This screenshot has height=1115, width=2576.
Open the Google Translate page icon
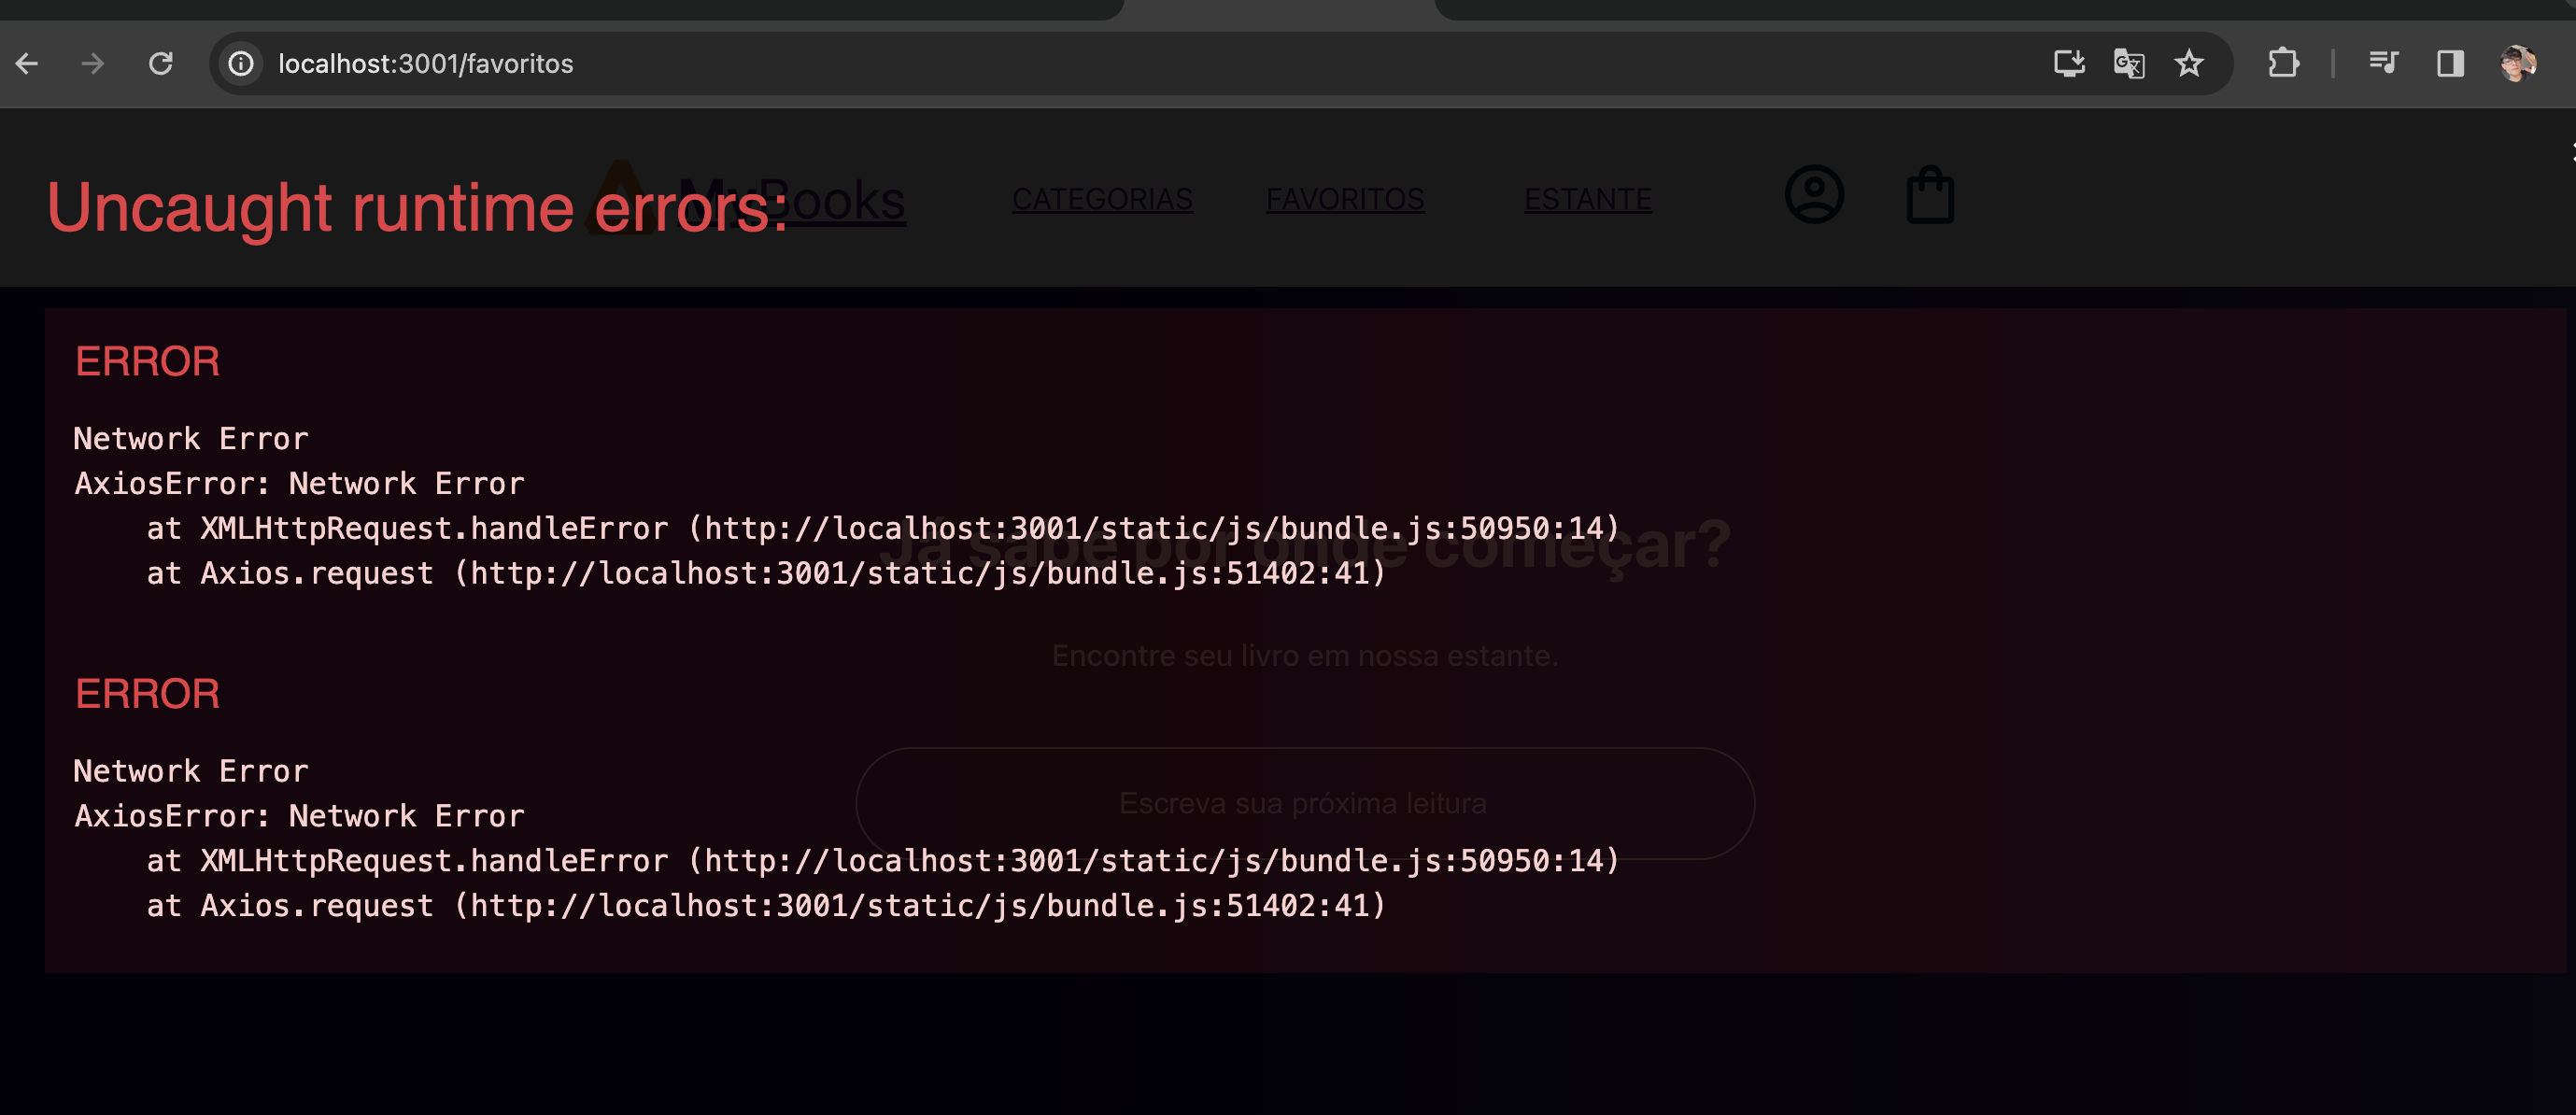2129,64
